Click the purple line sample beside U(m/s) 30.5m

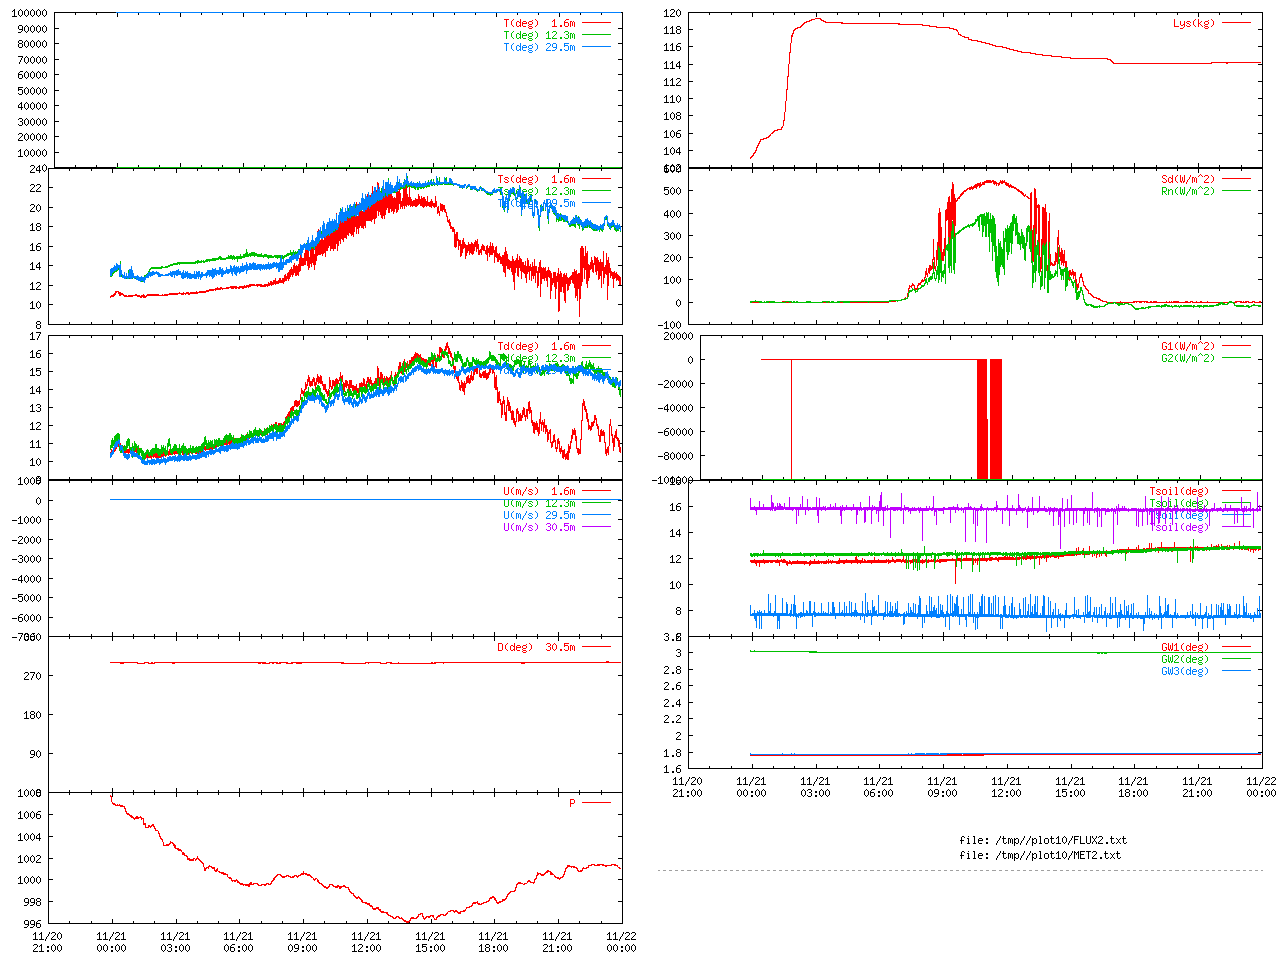click(596, 527)
